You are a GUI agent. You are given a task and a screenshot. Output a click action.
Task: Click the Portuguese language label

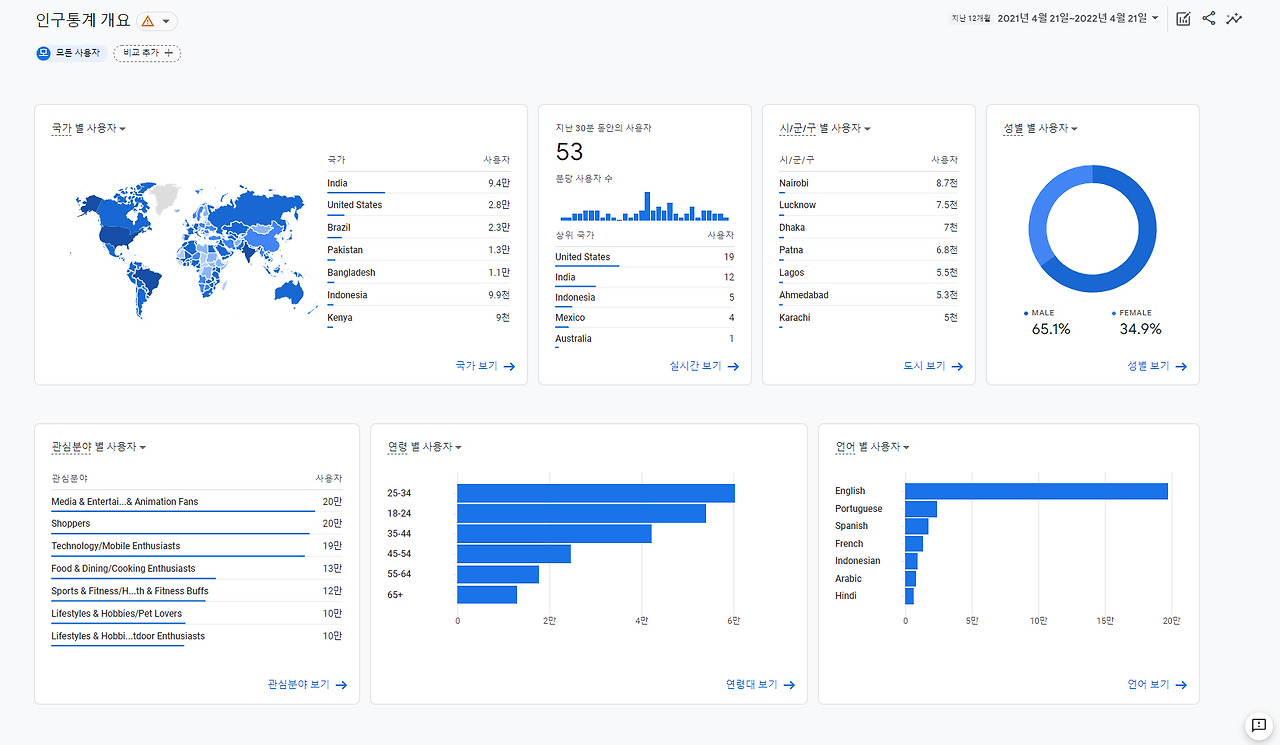point(859,509)
